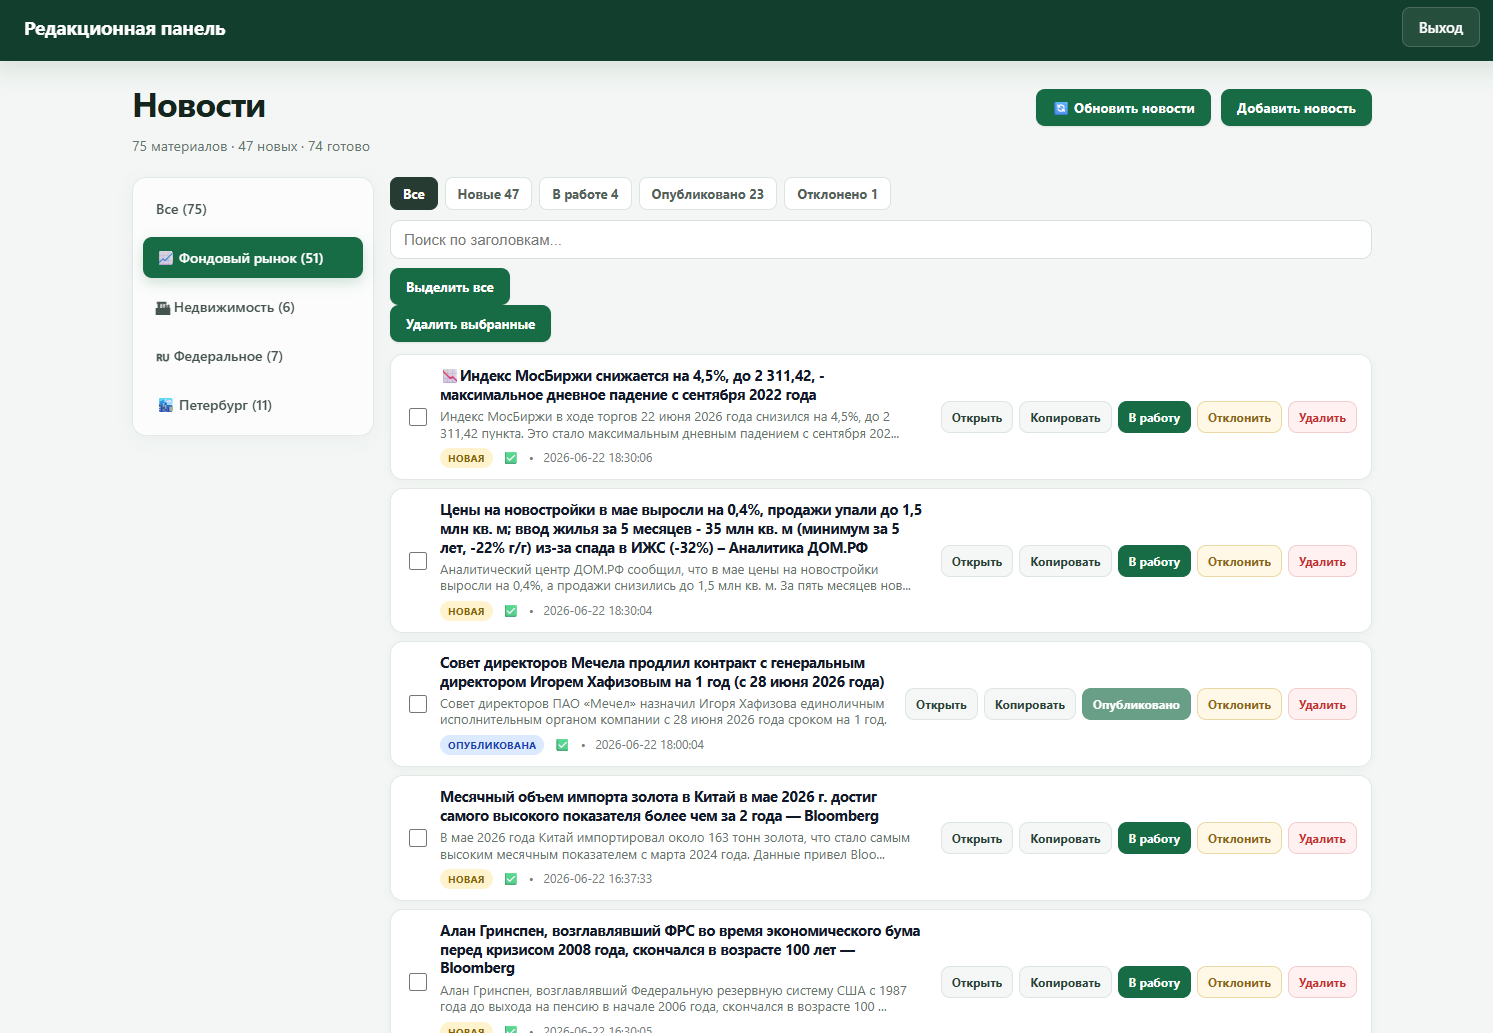Reject the Индекс МосБиржи news item
Screen dimensions: 1493x1033
click(1239, 418)
